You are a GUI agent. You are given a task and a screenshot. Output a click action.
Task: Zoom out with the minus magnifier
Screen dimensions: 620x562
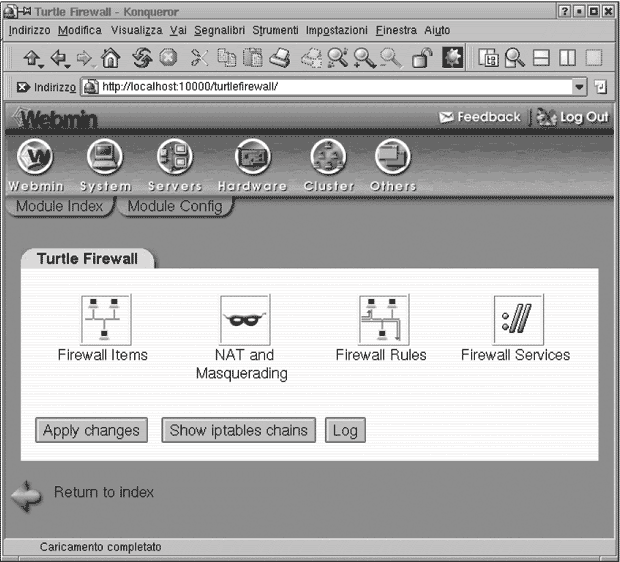391,58
